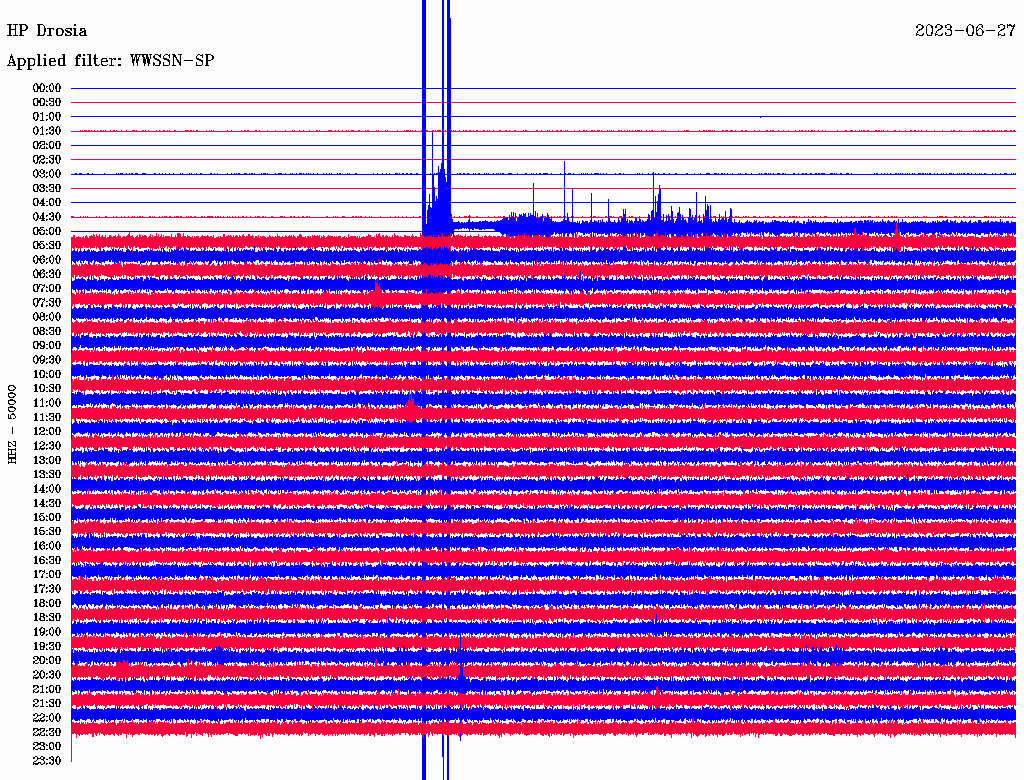Select the 02:00 time label
The image size is (1024, 780).
pyautogui.click(x=47, y=146)
